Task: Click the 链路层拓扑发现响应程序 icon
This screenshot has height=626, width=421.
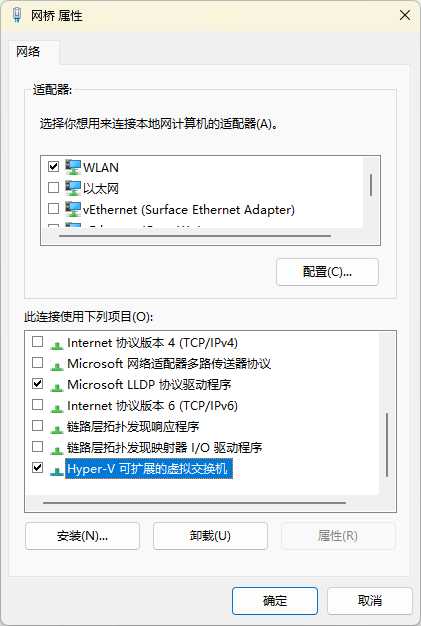Action: tap(57, 428)
